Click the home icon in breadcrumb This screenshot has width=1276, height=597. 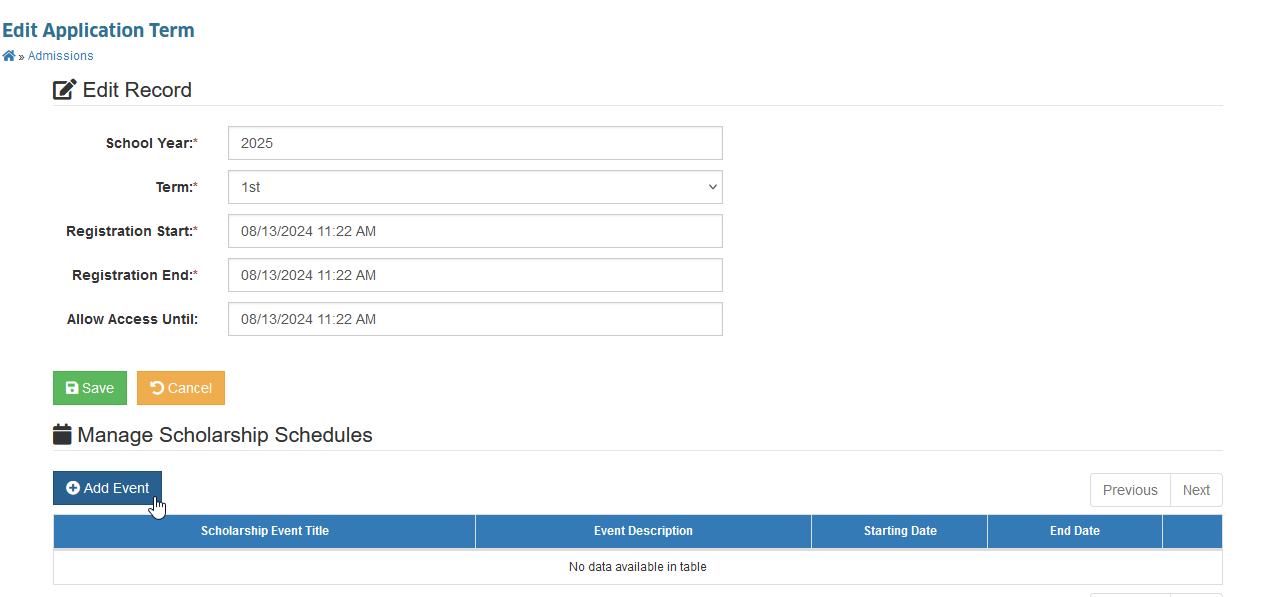tap(9, 56)
